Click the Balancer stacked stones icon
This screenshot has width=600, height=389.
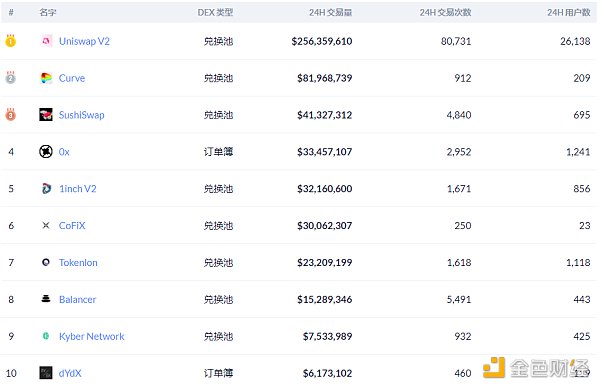coord(46,299)
